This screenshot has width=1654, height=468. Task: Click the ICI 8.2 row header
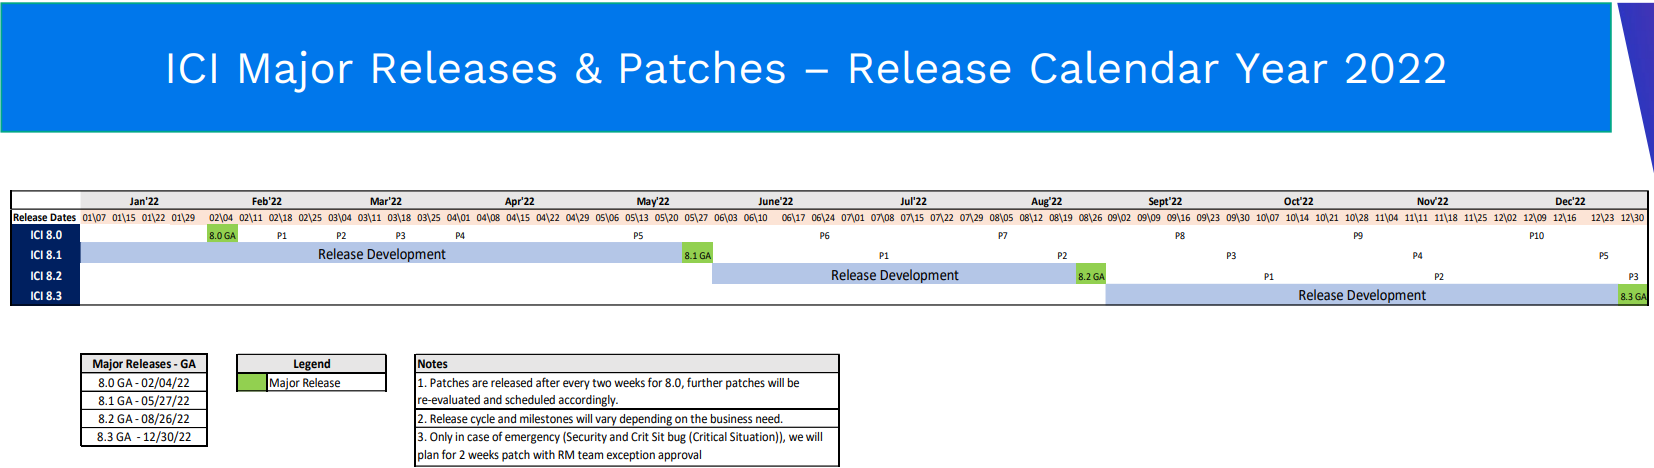46,276
